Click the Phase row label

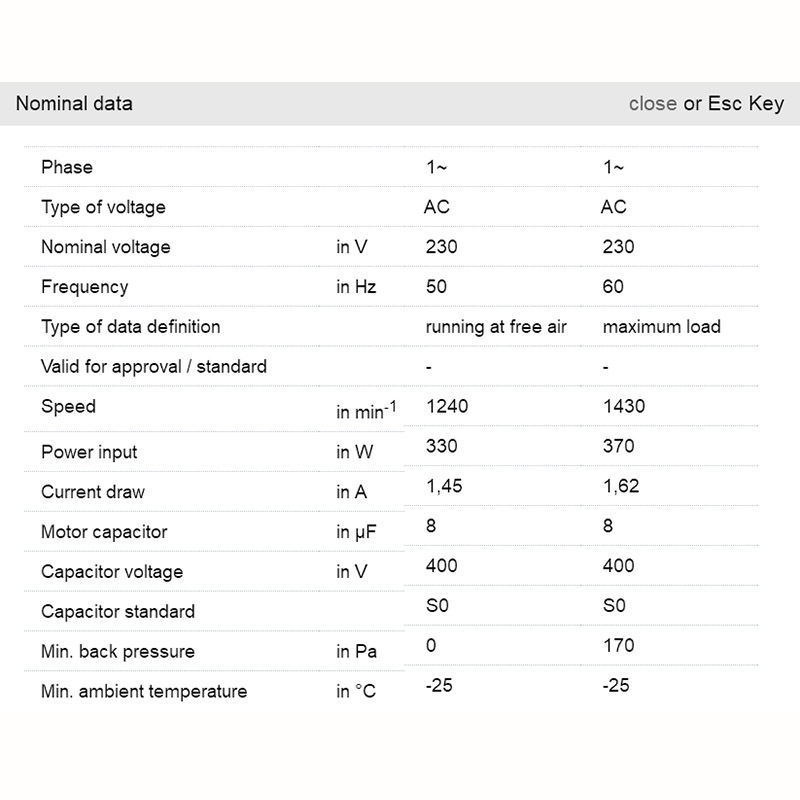click(67, 167)
